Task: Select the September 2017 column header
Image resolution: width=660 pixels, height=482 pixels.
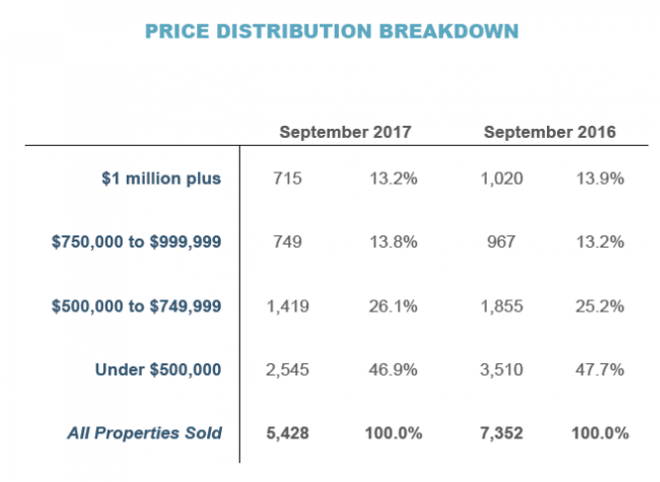Action: [x=345, y=132]
